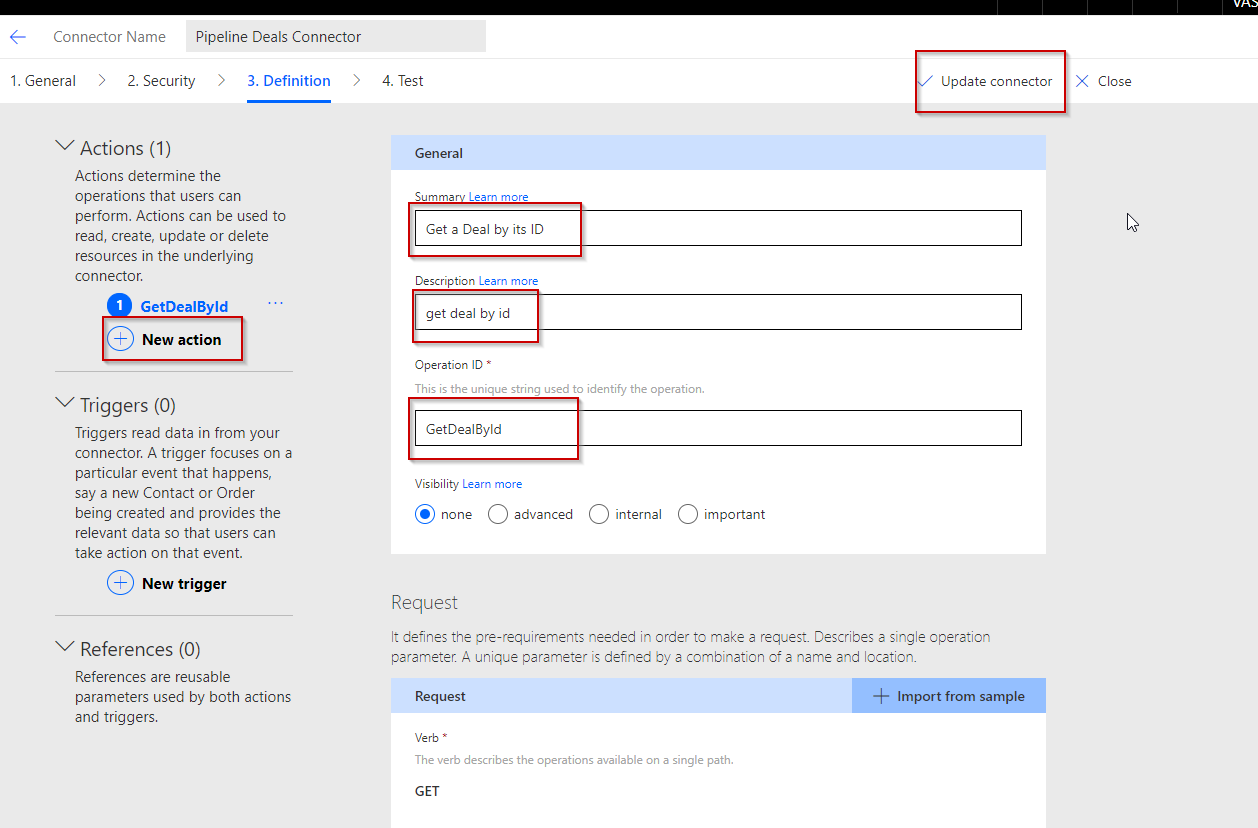1258x828 pixels.
Task: Open the Visibility Learn more link
Action: 492,484
